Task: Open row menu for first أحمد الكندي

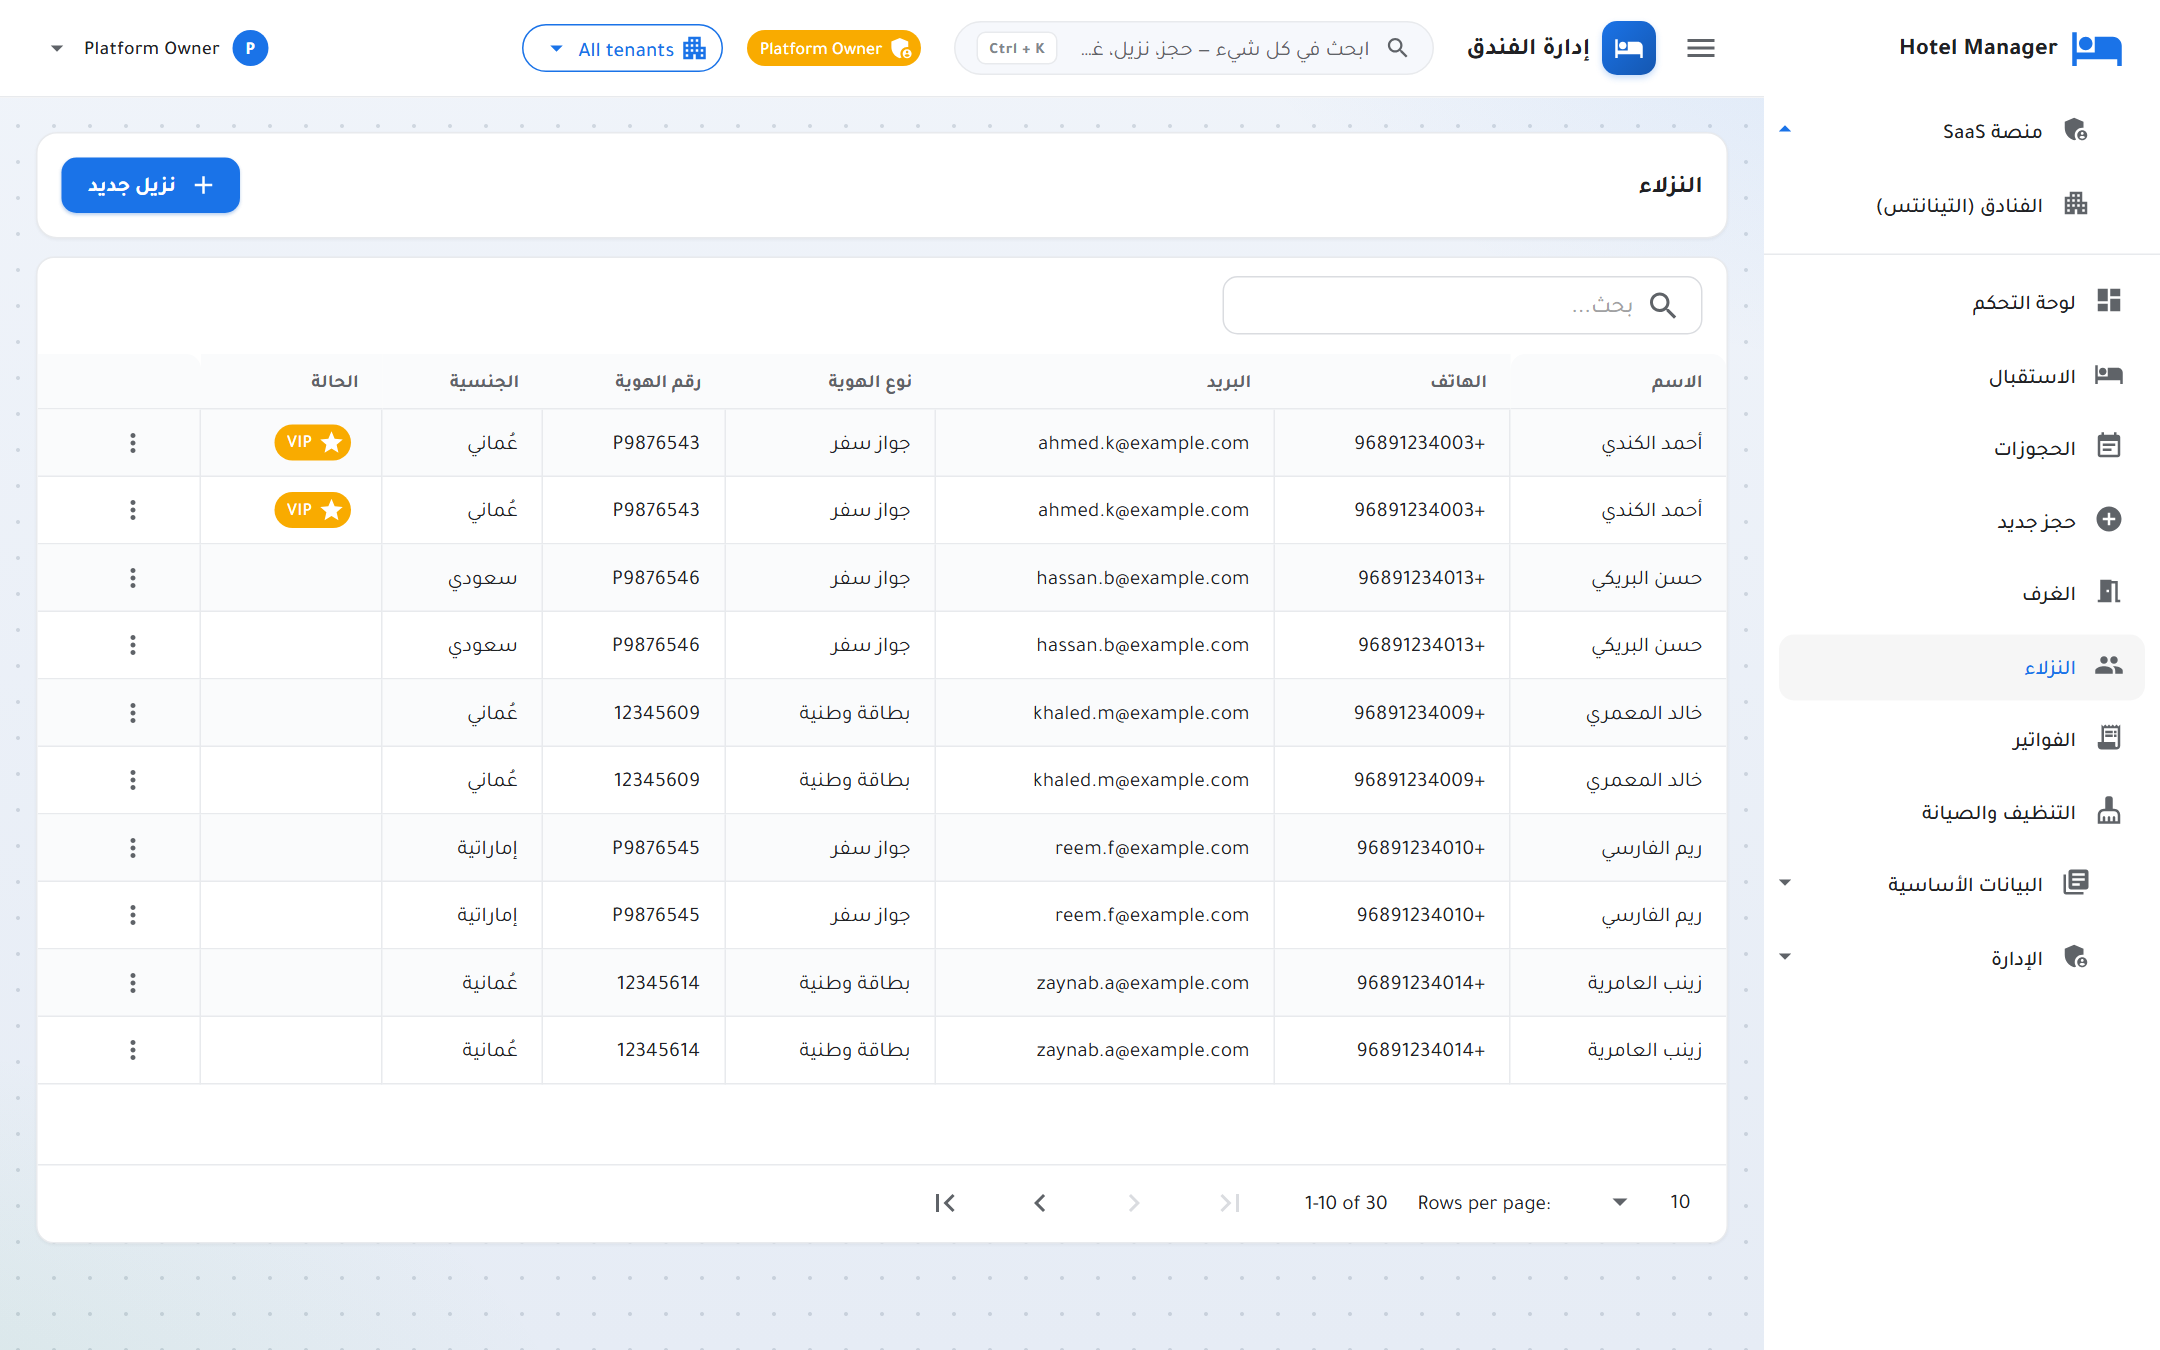Action: click(132, 442)
